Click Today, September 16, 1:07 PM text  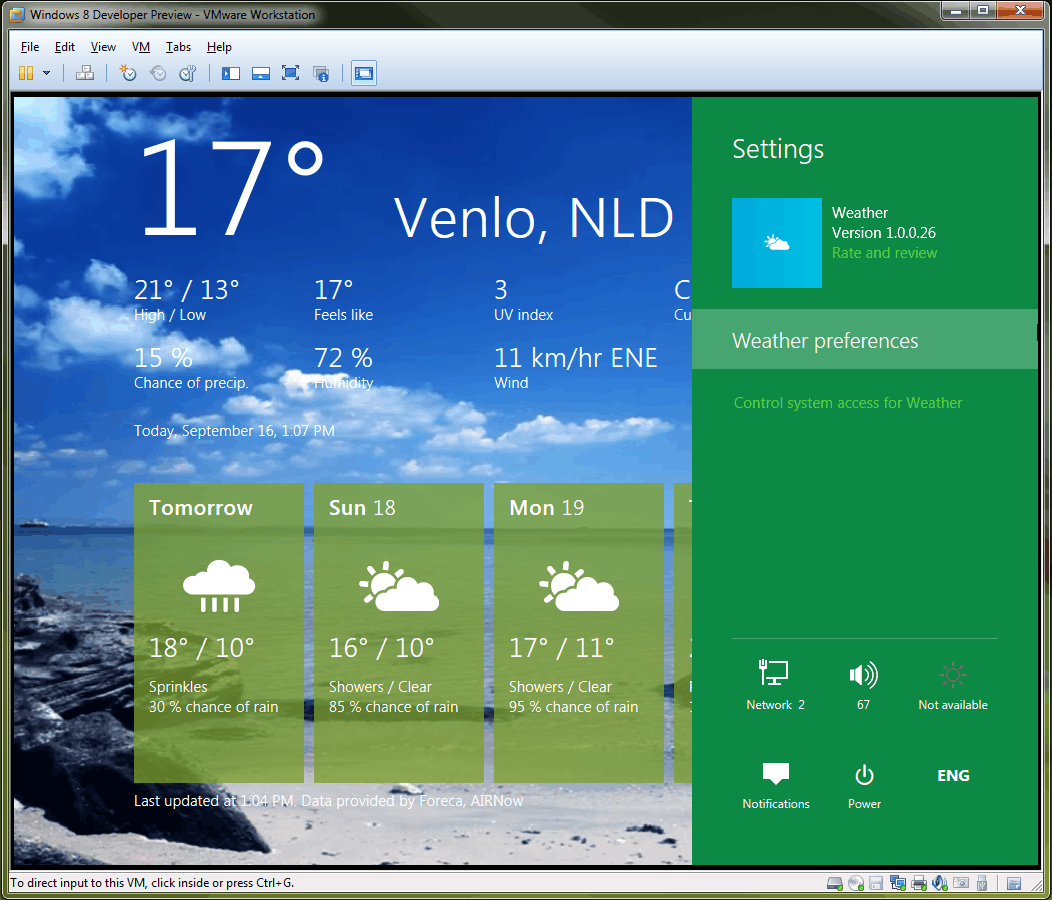coord(234,431)
